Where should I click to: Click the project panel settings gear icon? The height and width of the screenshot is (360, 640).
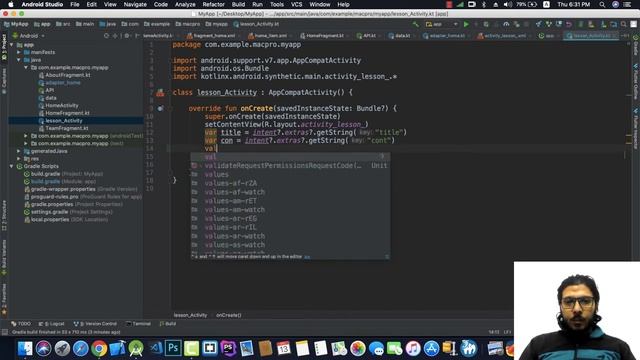tap(127, 36)
